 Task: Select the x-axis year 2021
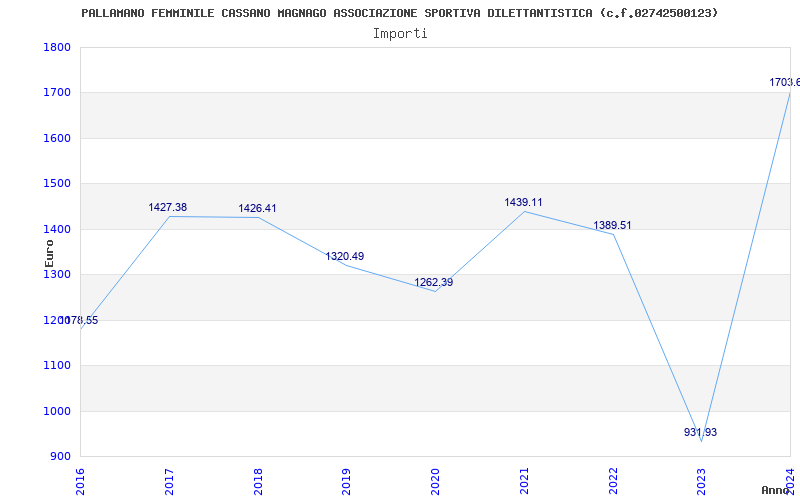coord(524,481)
